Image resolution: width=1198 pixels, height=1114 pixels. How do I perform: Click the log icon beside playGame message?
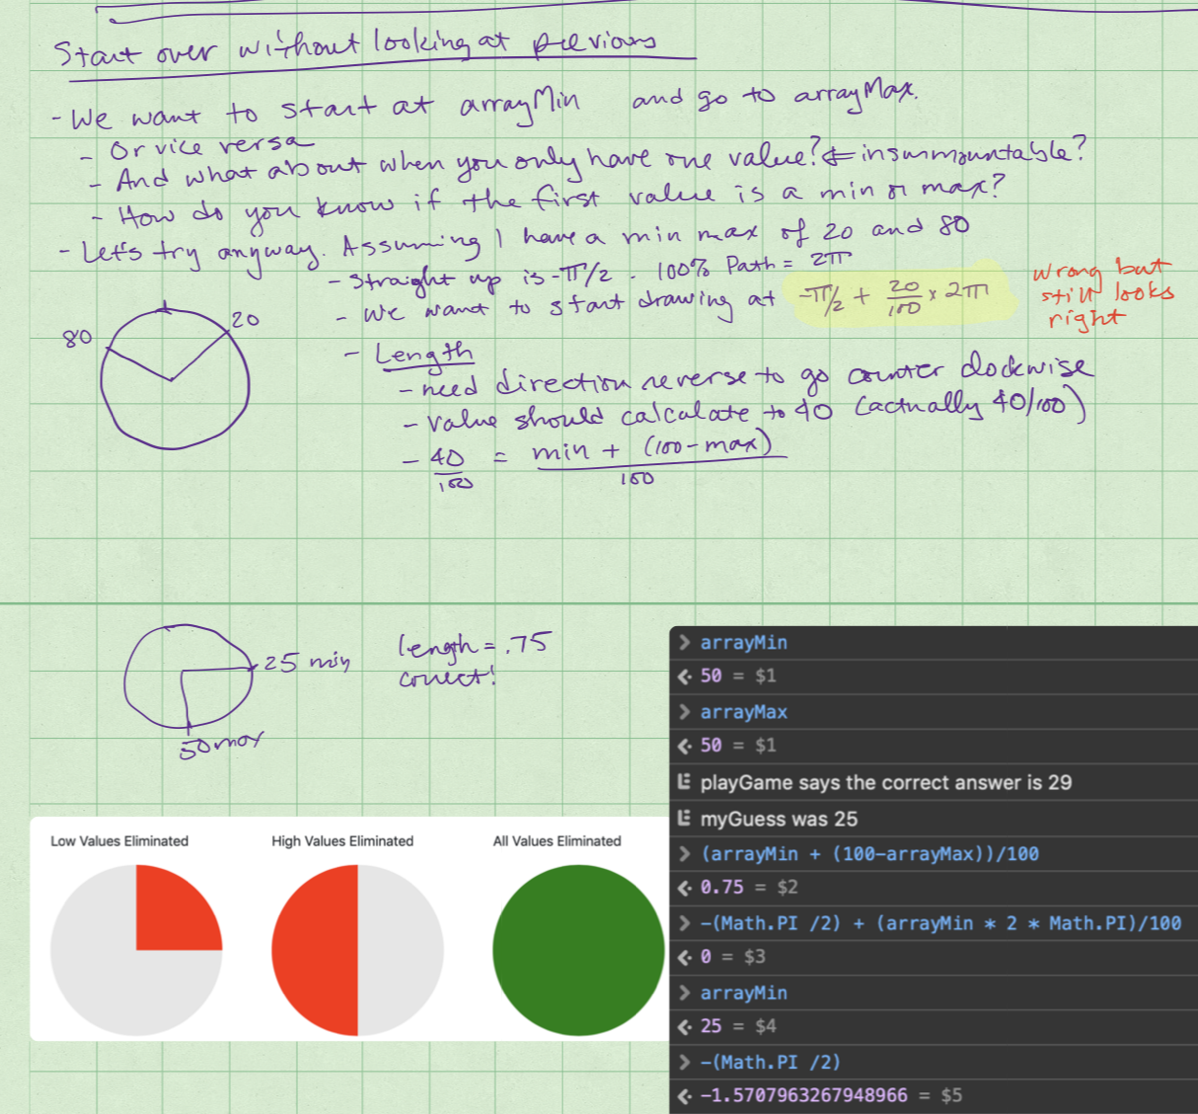coord(685,782)
